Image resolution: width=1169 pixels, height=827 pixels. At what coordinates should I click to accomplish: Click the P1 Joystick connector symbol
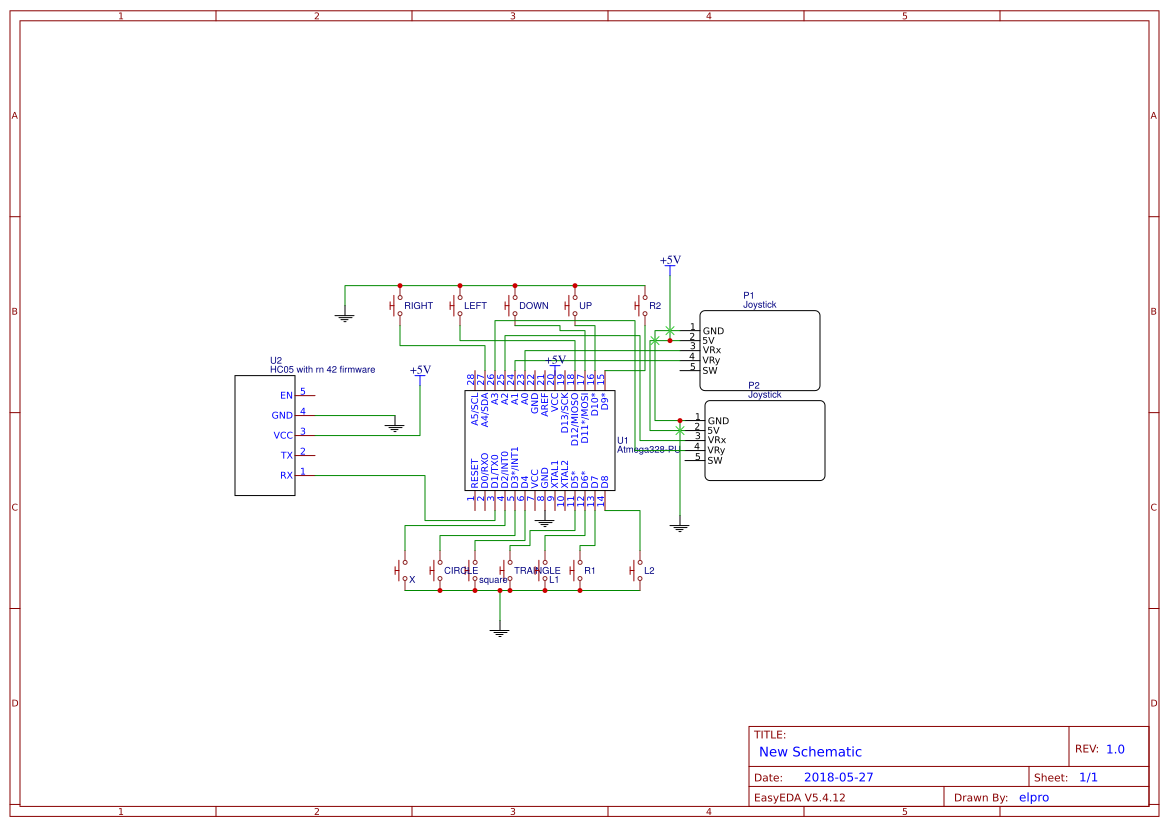pyautogui.click(x=762, y=350)
